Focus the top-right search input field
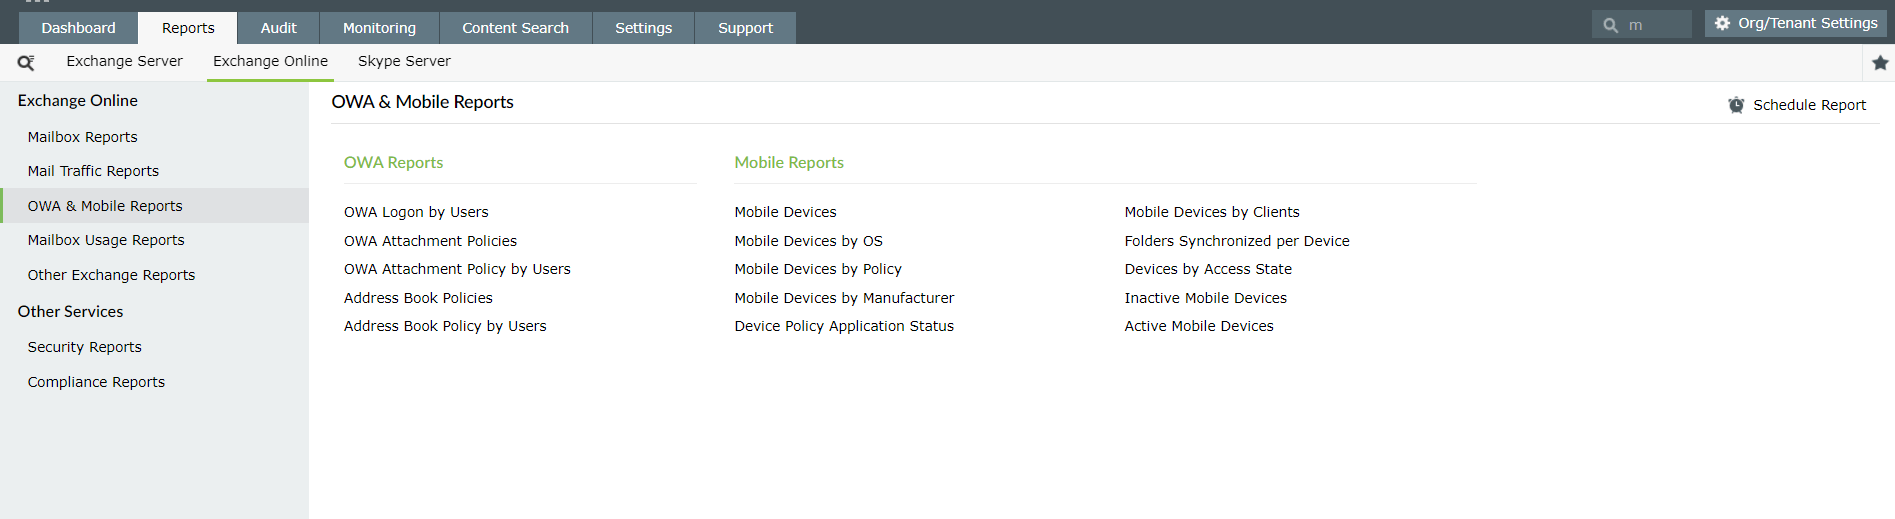The image size is (1895, 519). (1655, 25)
